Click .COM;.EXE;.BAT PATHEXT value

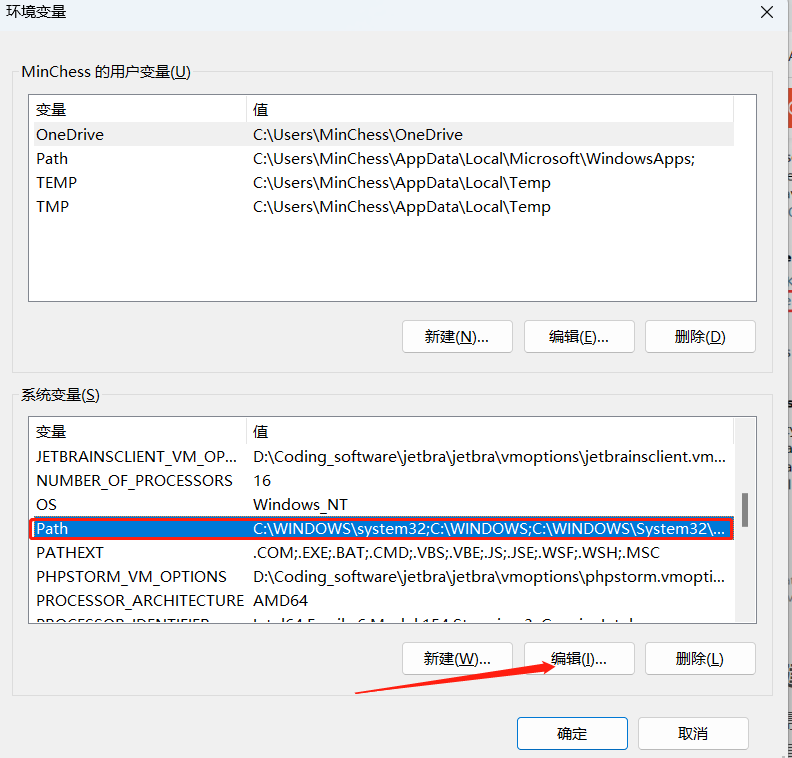(x=456, y=552)
